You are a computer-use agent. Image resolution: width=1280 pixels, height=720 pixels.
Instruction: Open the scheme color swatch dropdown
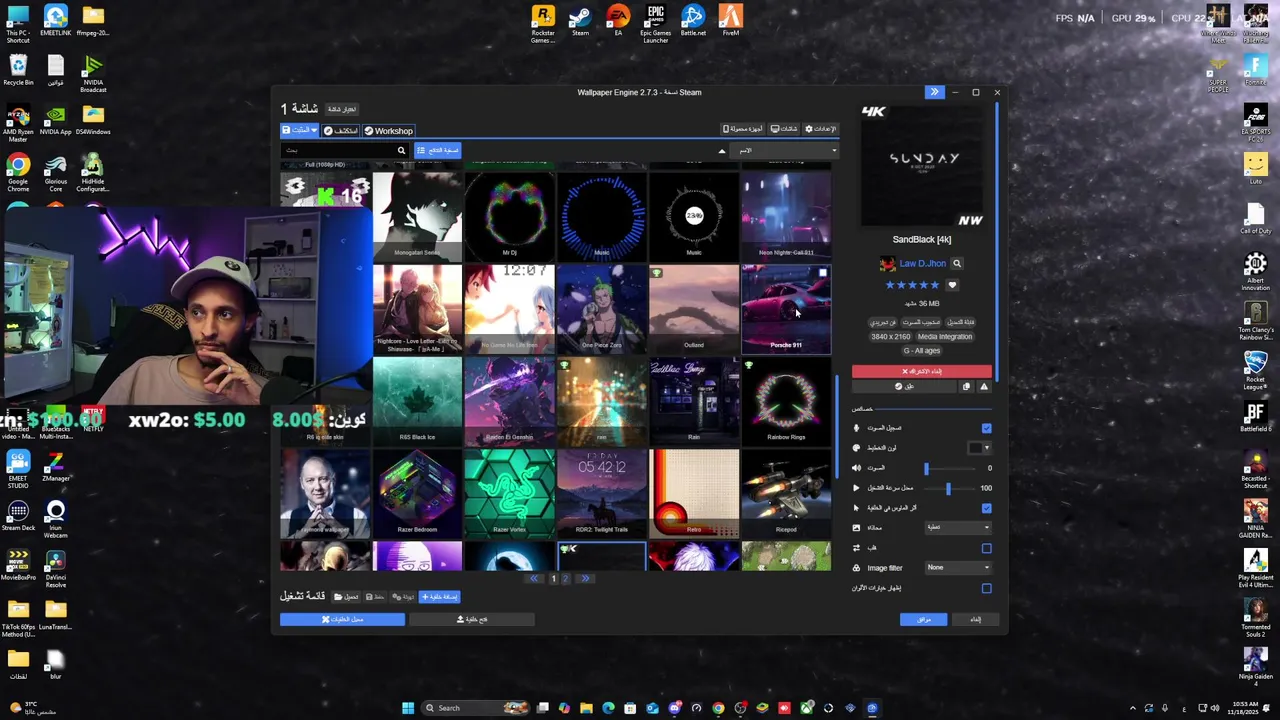coord(979,448)
